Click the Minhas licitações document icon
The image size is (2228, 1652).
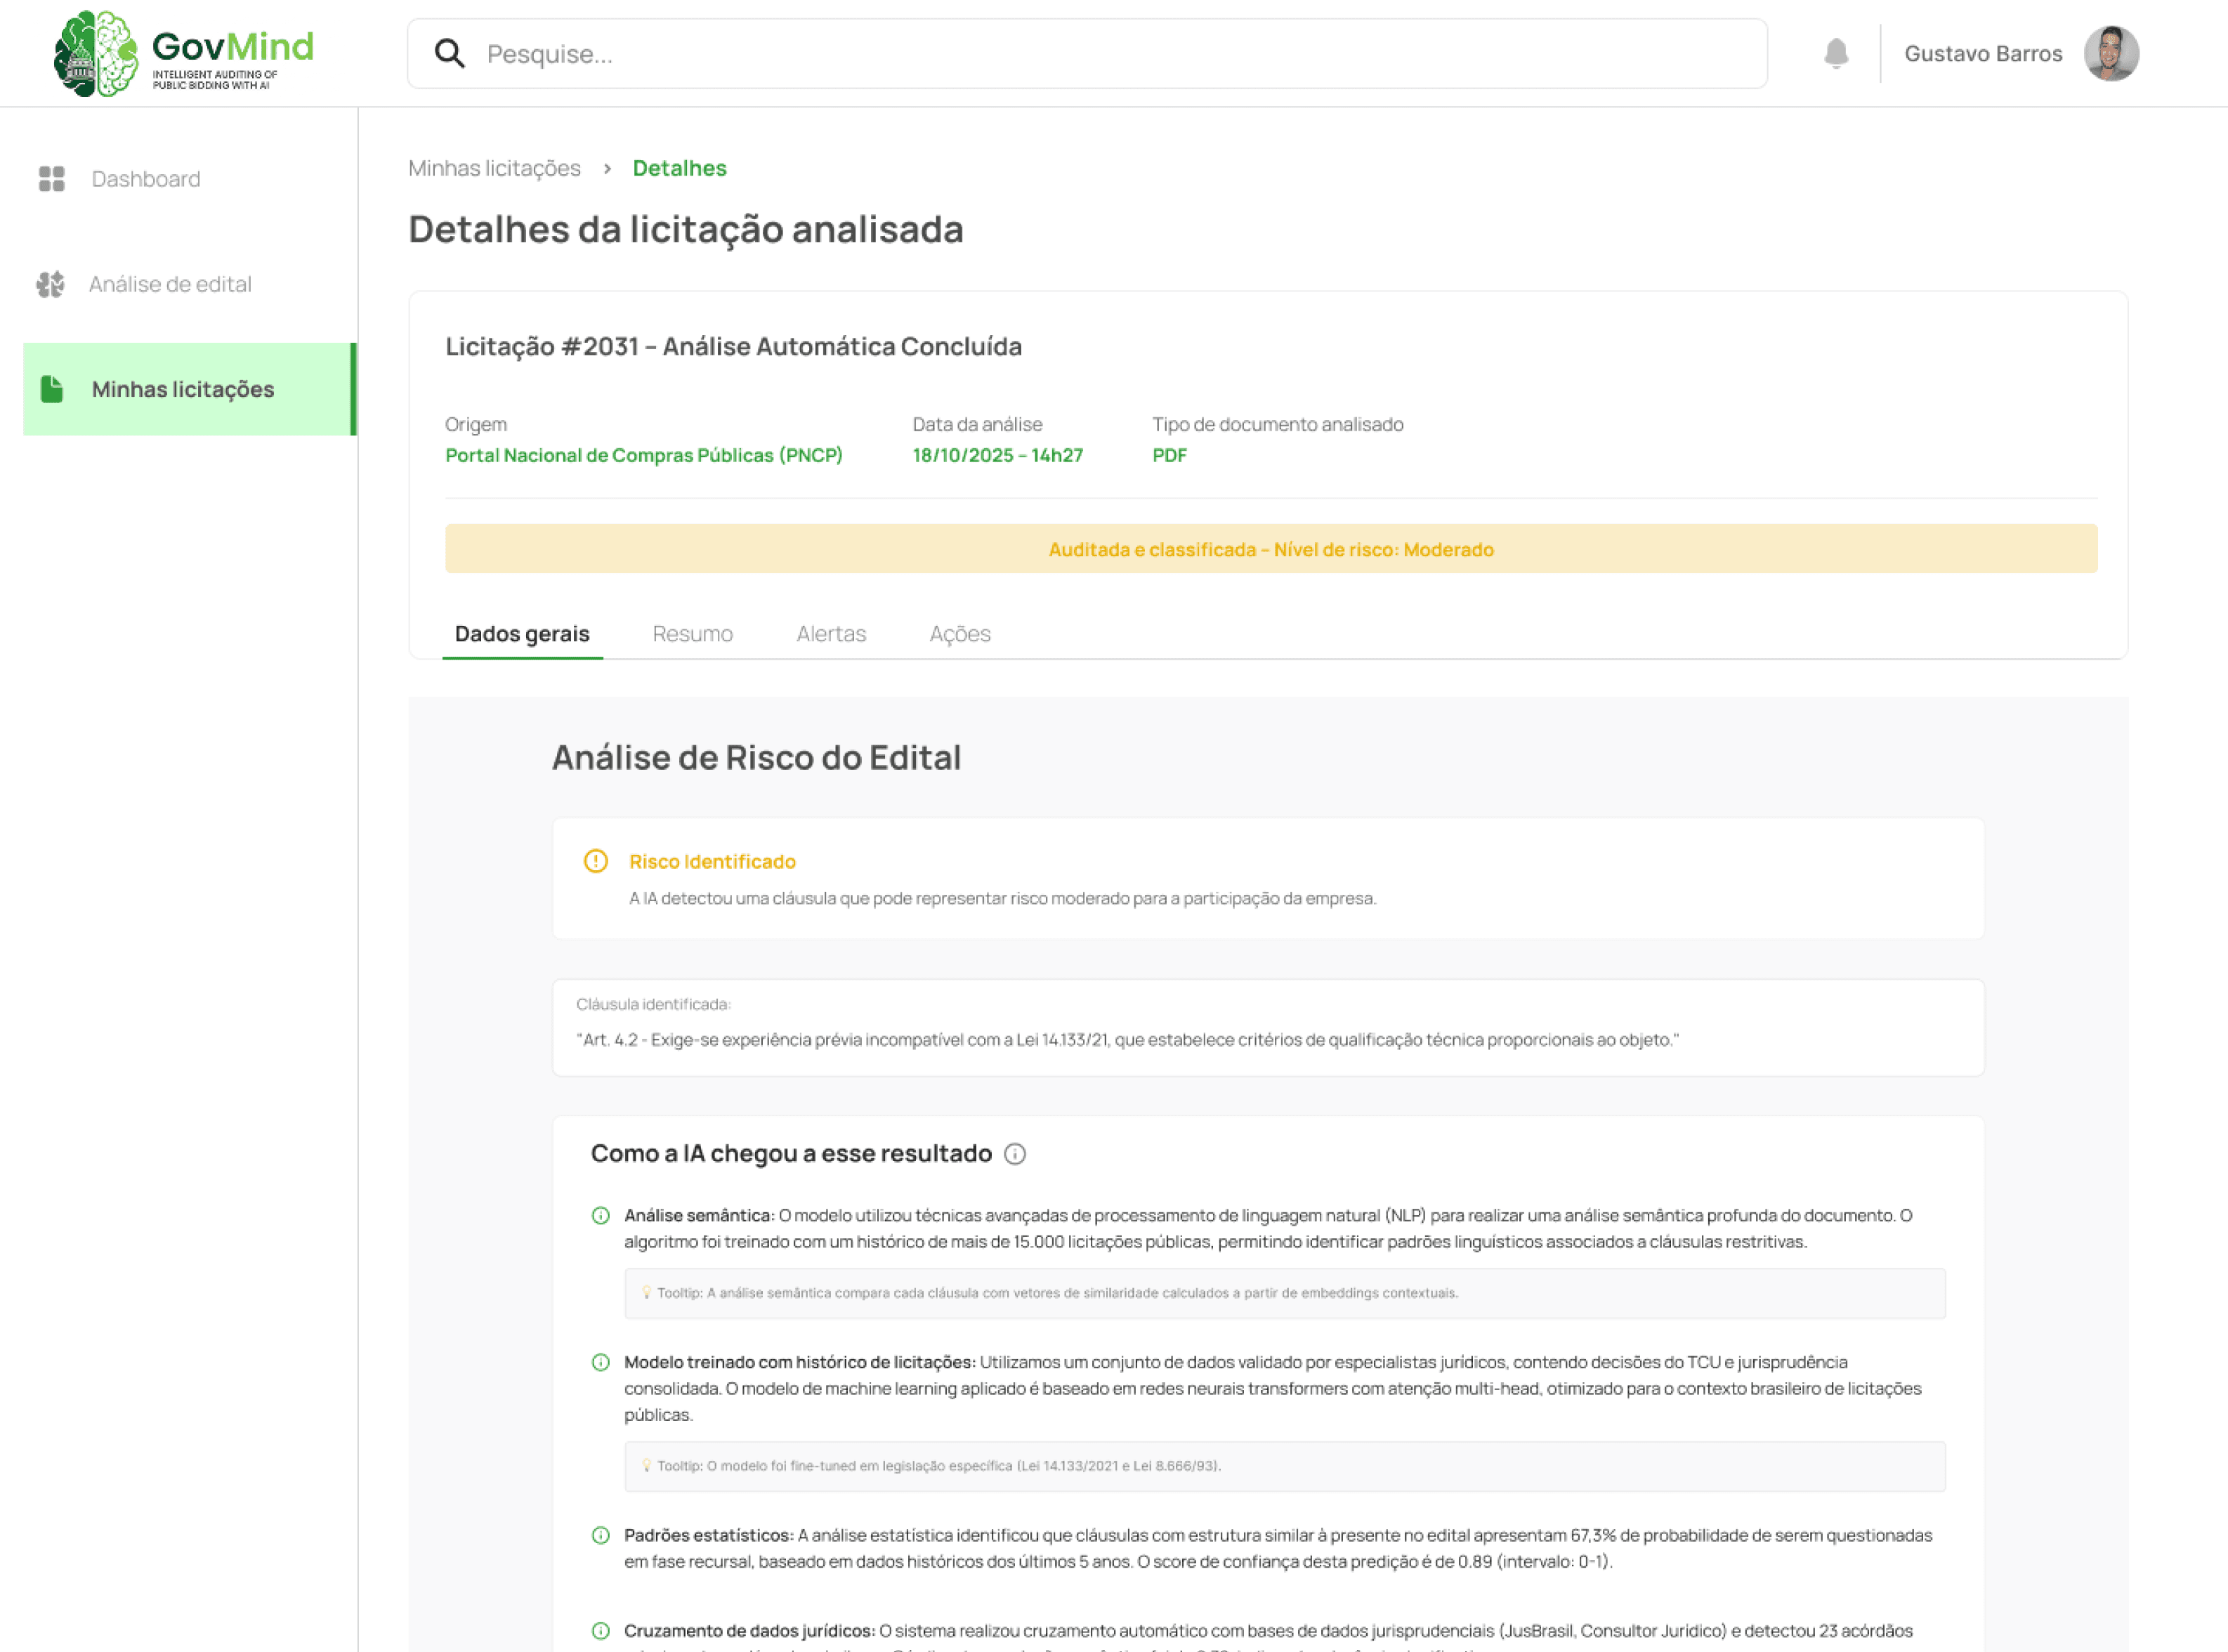point(52,389)
